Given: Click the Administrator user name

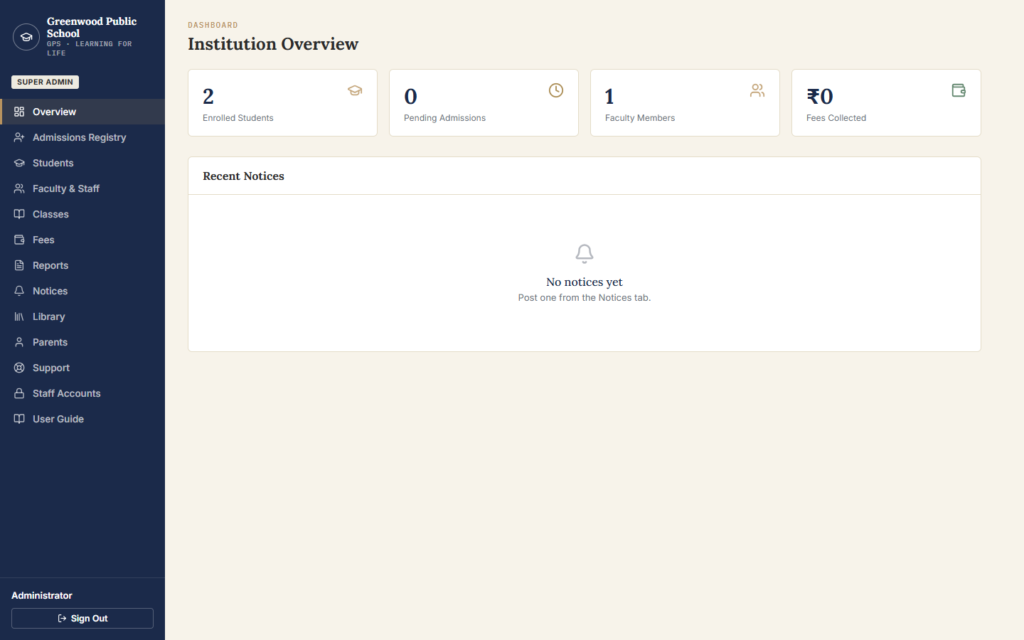Looking at the screenshot, I should click(42, 595).
